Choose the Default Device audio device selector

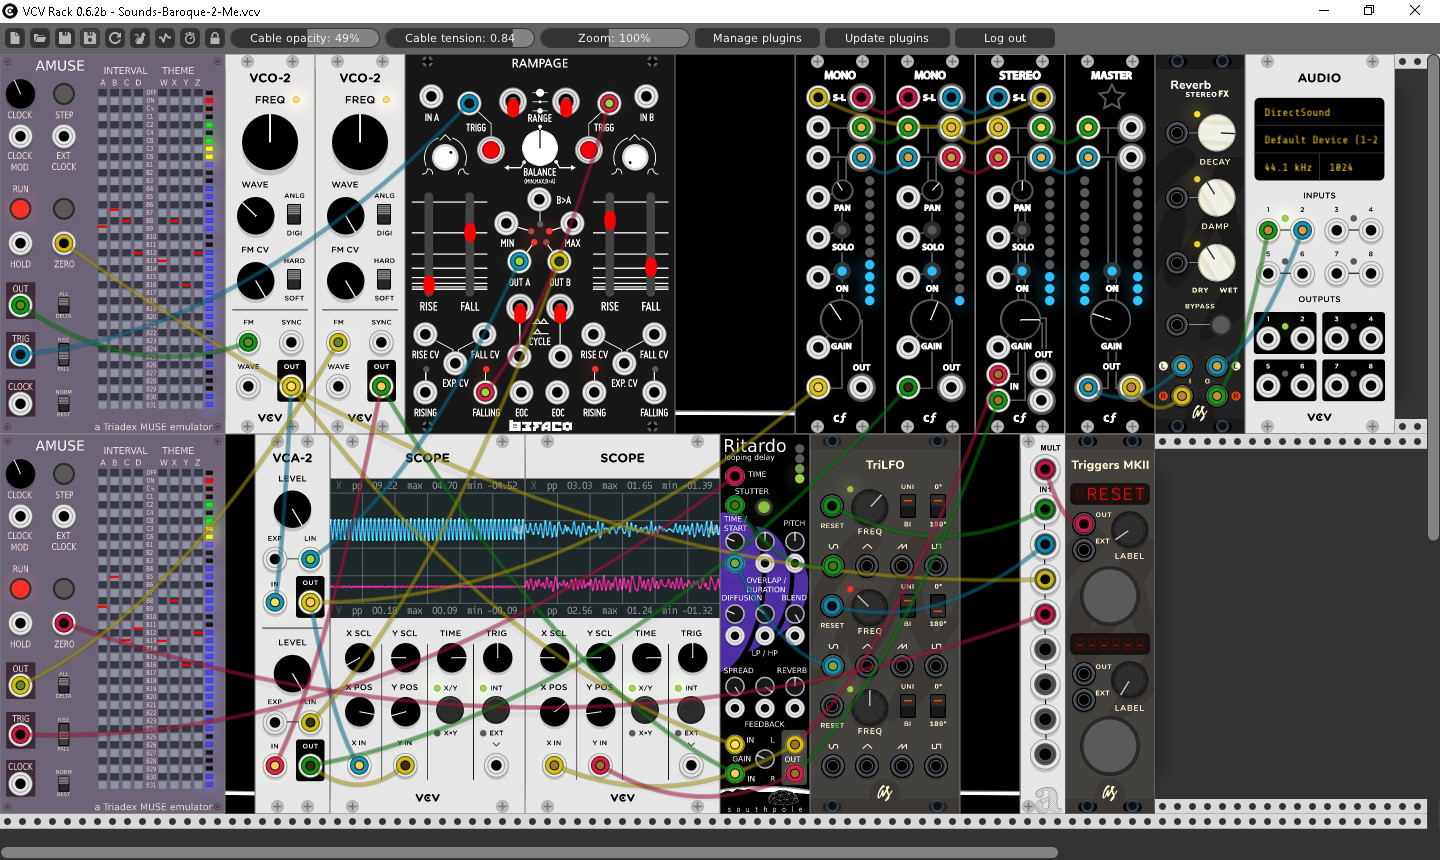[x=1319, y=140]
